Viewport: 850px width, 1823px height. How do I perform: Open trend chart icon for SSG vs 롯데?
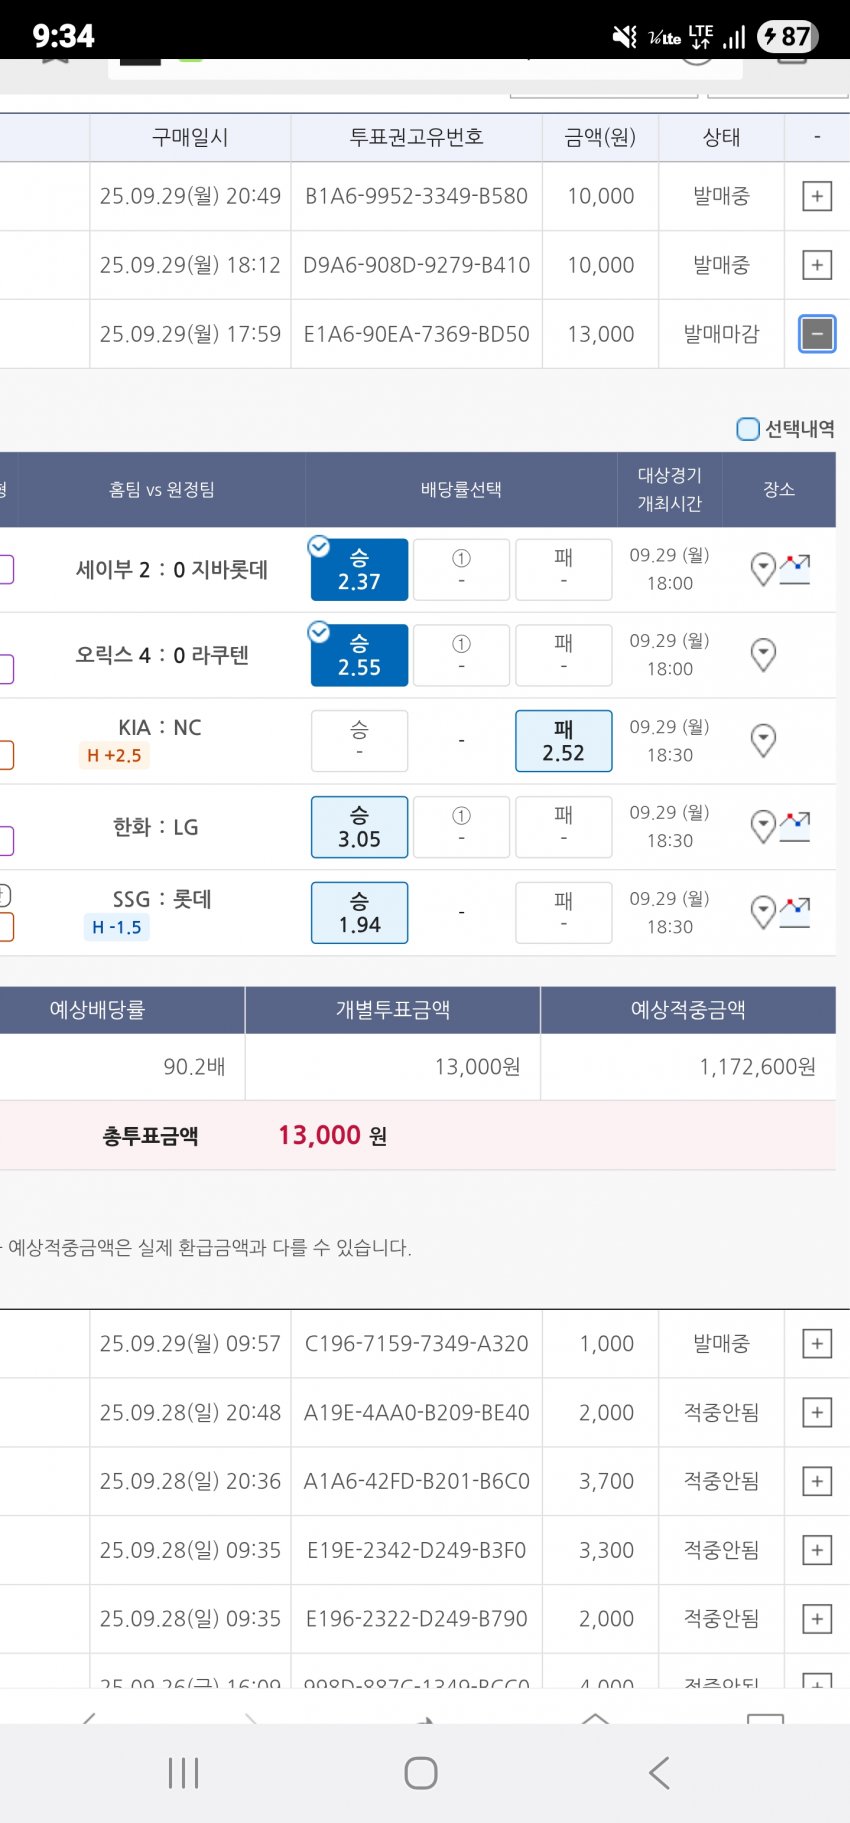(x=795, y=912)
